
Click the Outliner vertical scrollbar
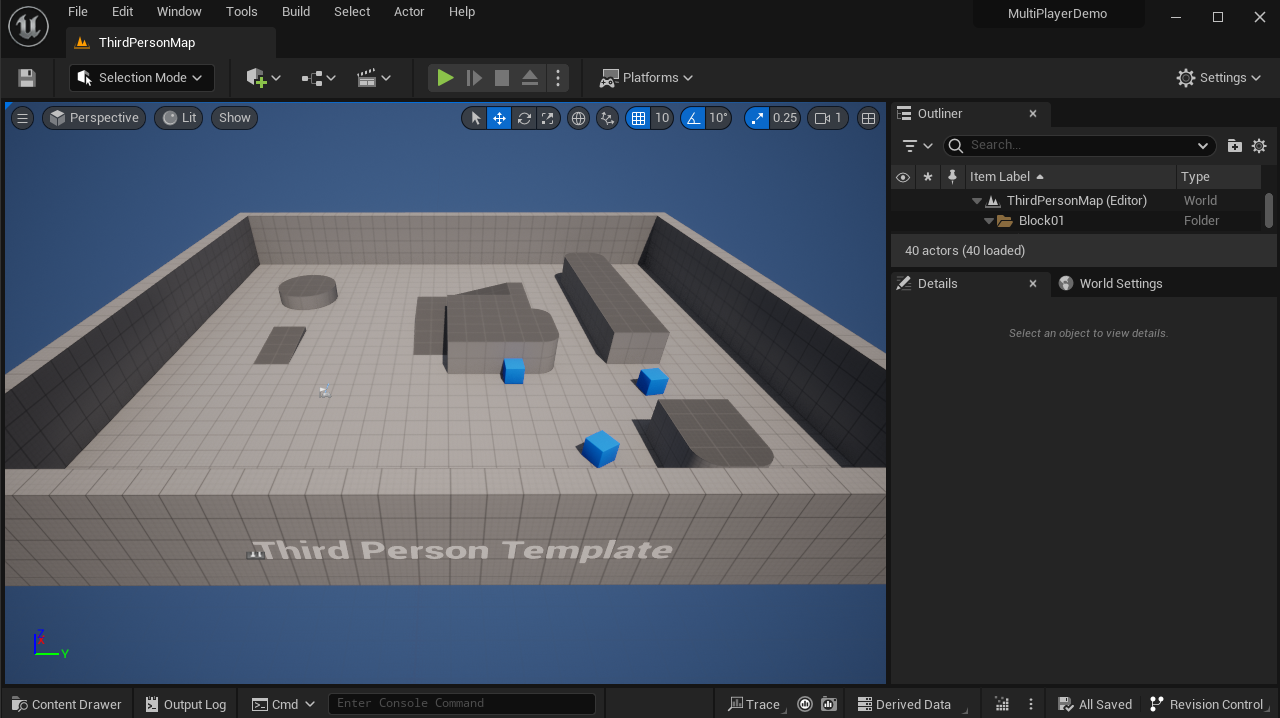point(1269,210)
